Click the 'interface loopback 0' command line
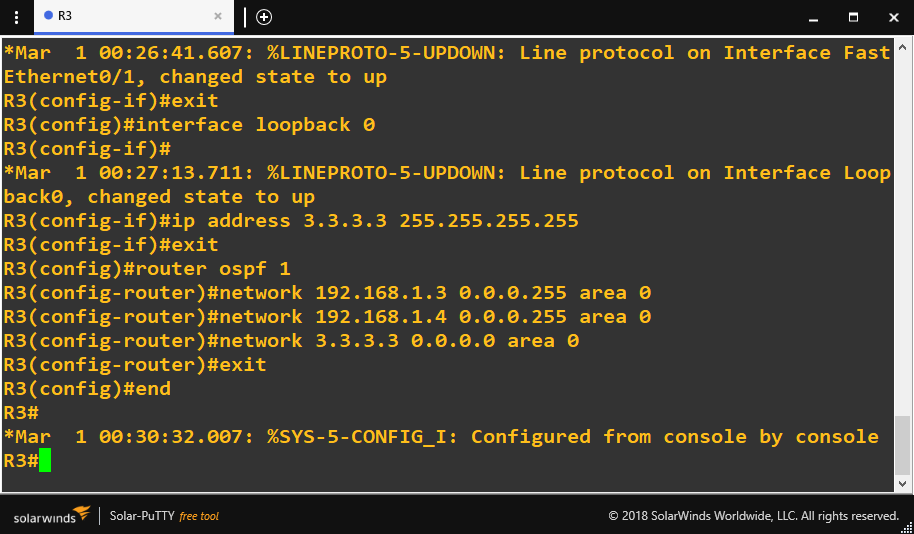914x534 pixels. [x=189, y=125]
